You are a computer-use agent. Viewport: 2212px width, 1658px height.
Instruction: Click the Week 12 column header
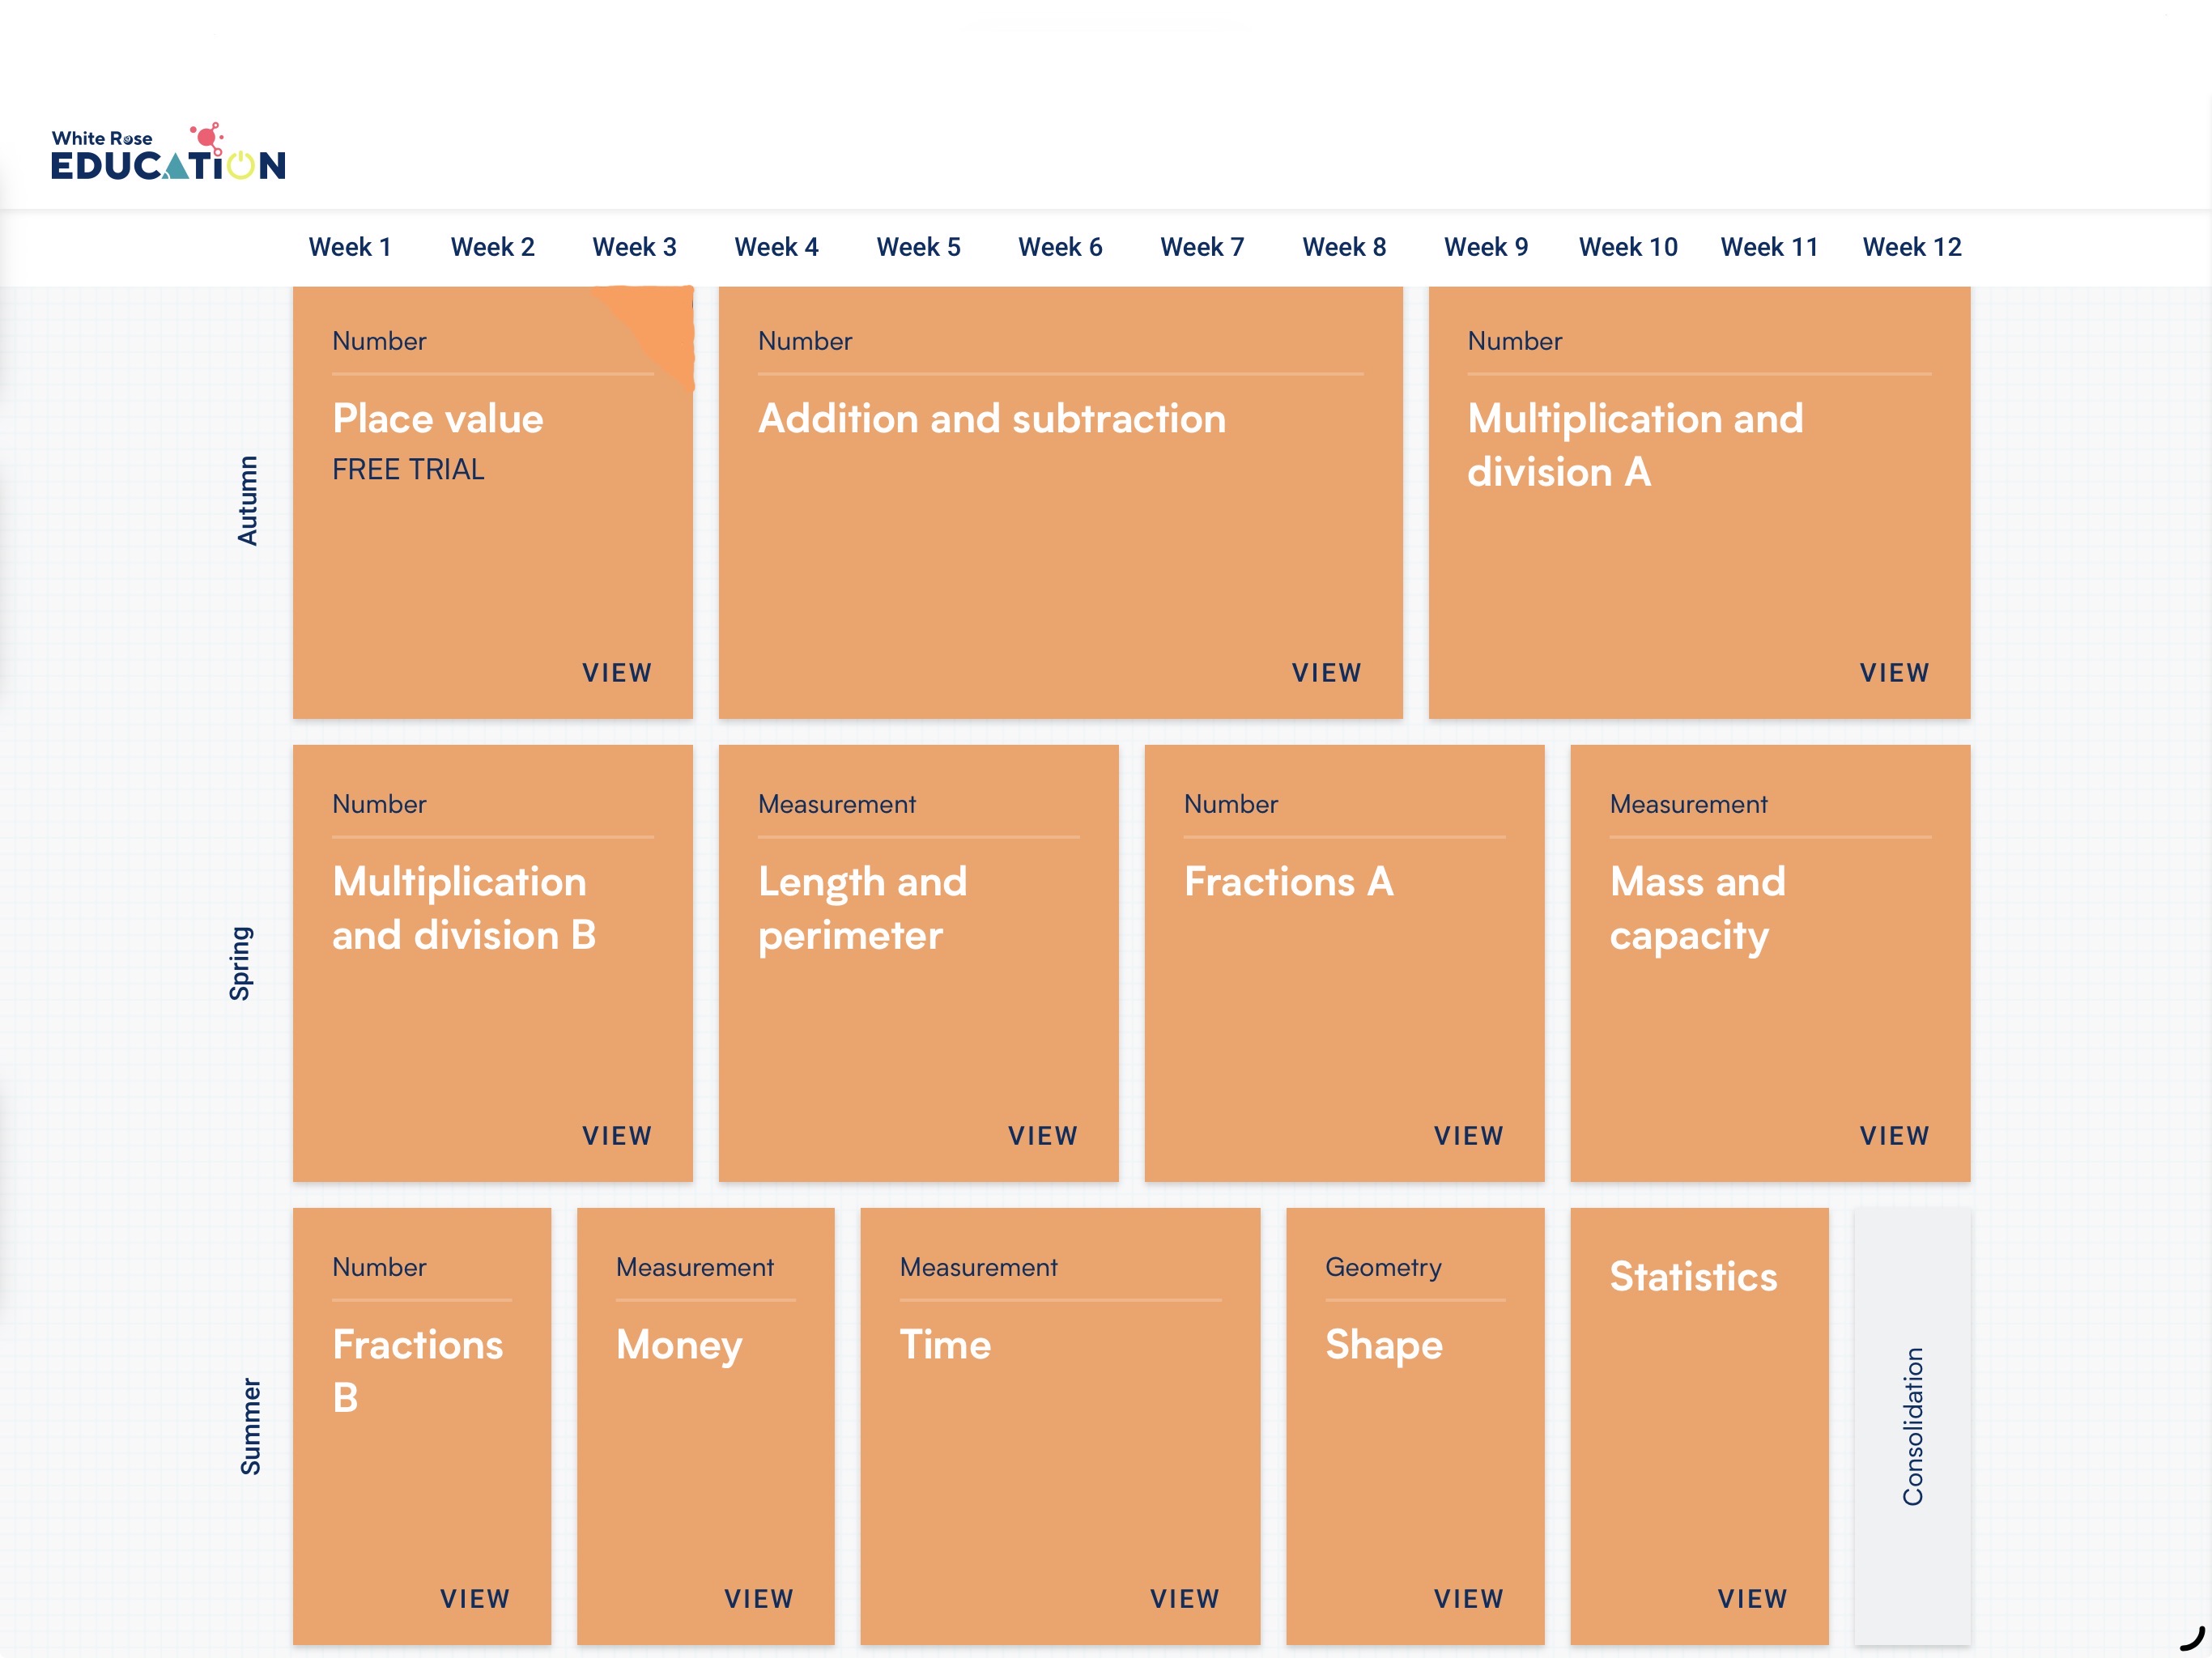click(x=1911, y=247)
